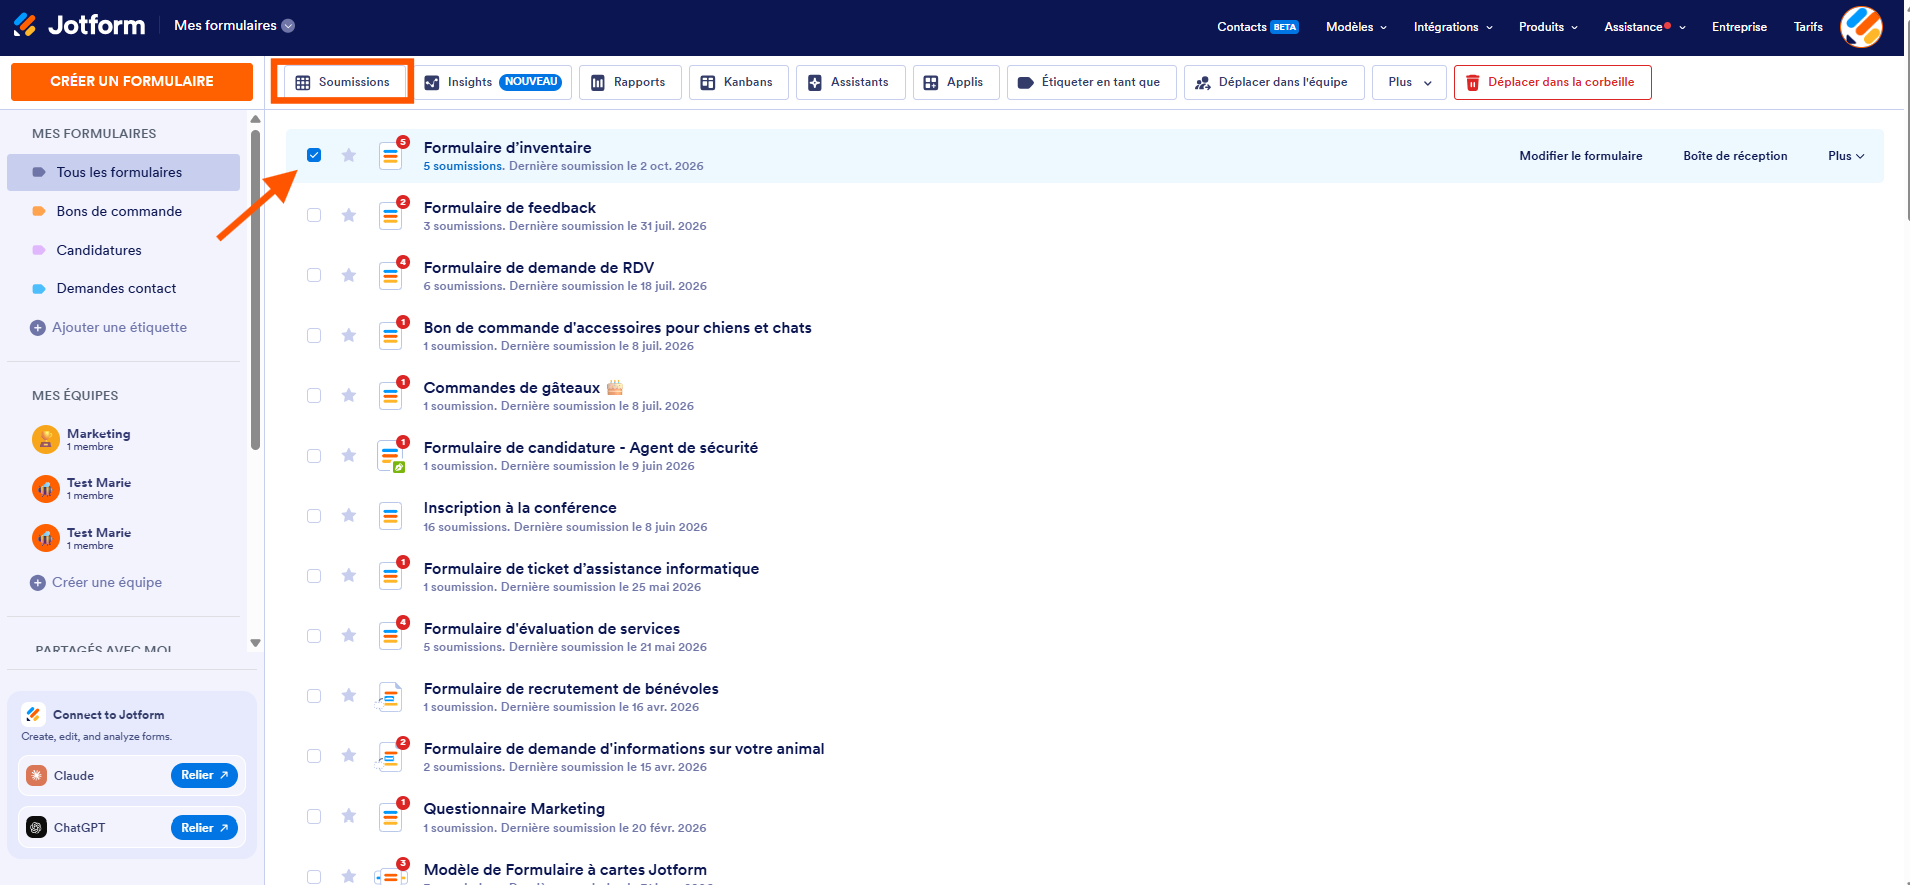The width and height of the screenshot is (1910, 885).
Task: Star the Formulaire de feedback form
Action: click(349, 215)
